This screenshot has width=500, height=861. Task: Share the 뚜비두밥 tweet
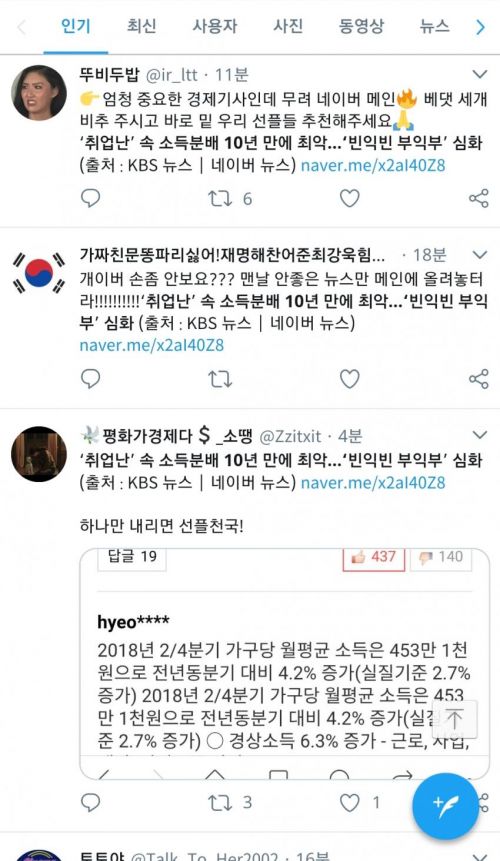[479, 198]
